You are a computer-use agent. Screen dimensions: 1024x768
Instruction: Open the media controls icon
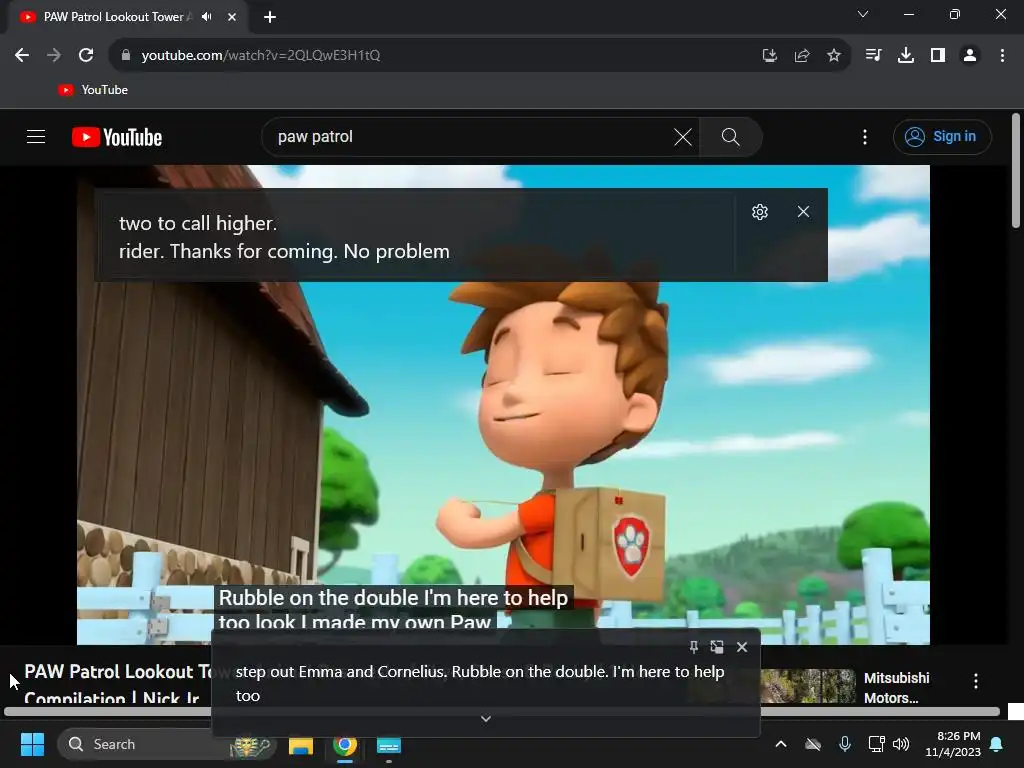tap(873, 56)
